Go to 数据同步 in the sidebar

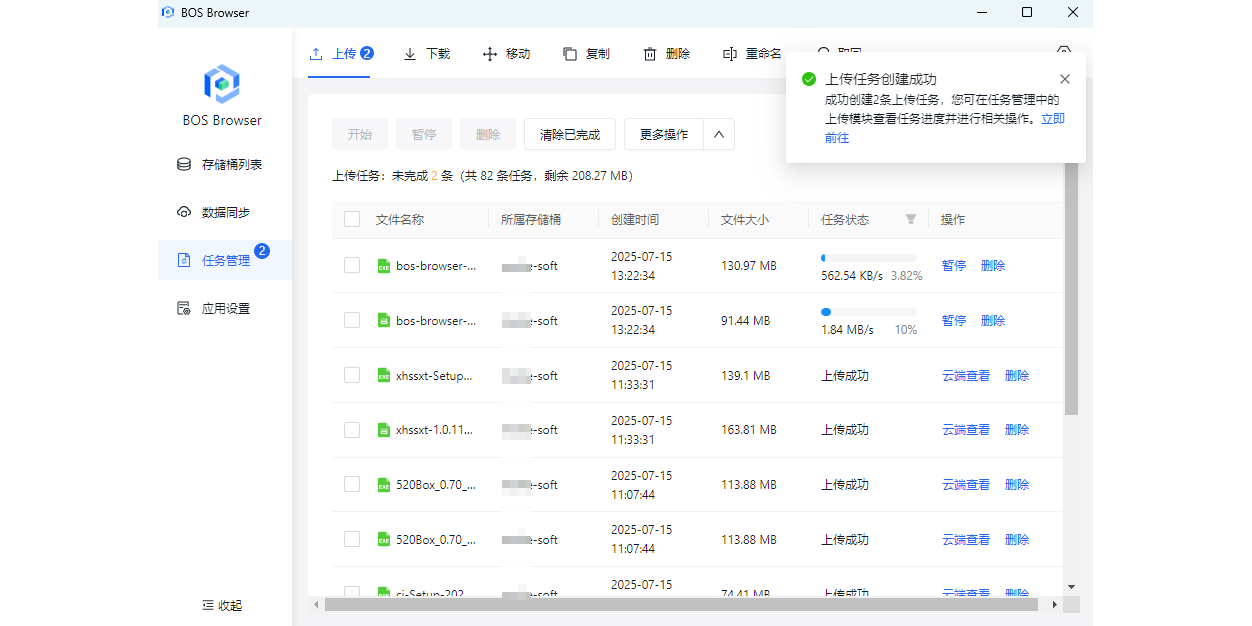tap(225, 212)
